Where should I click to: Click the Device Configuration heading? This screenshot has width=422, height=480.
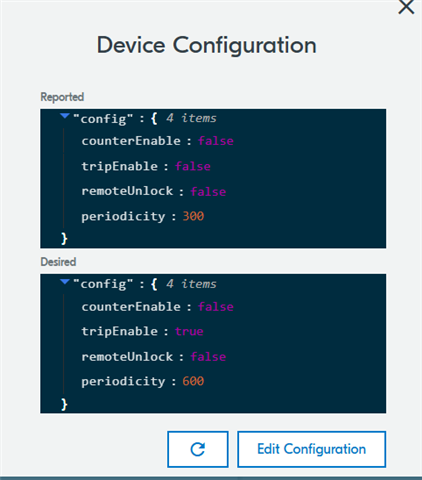click(207, 45)
